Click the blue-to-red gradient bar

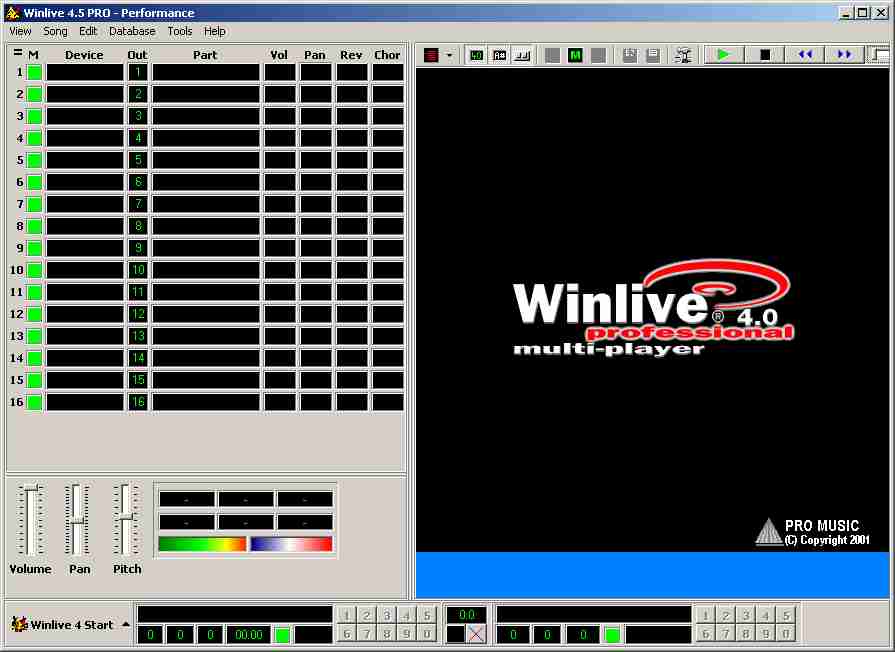click(291, 544)
